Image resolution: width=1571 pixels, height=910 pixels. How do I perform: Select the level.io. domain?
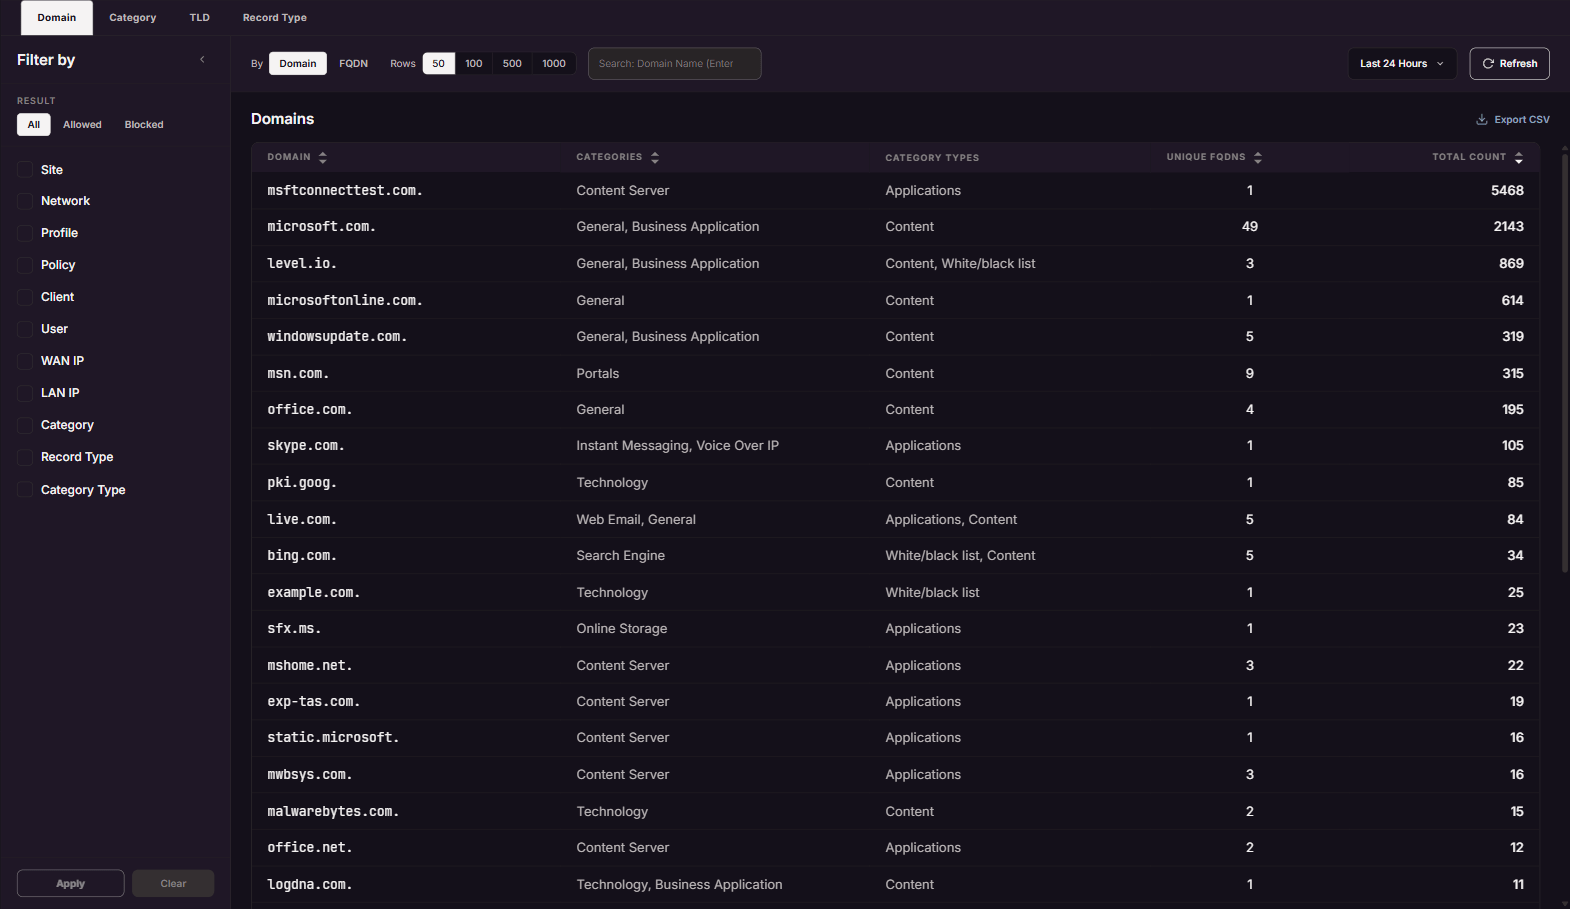tap(302, 264)
